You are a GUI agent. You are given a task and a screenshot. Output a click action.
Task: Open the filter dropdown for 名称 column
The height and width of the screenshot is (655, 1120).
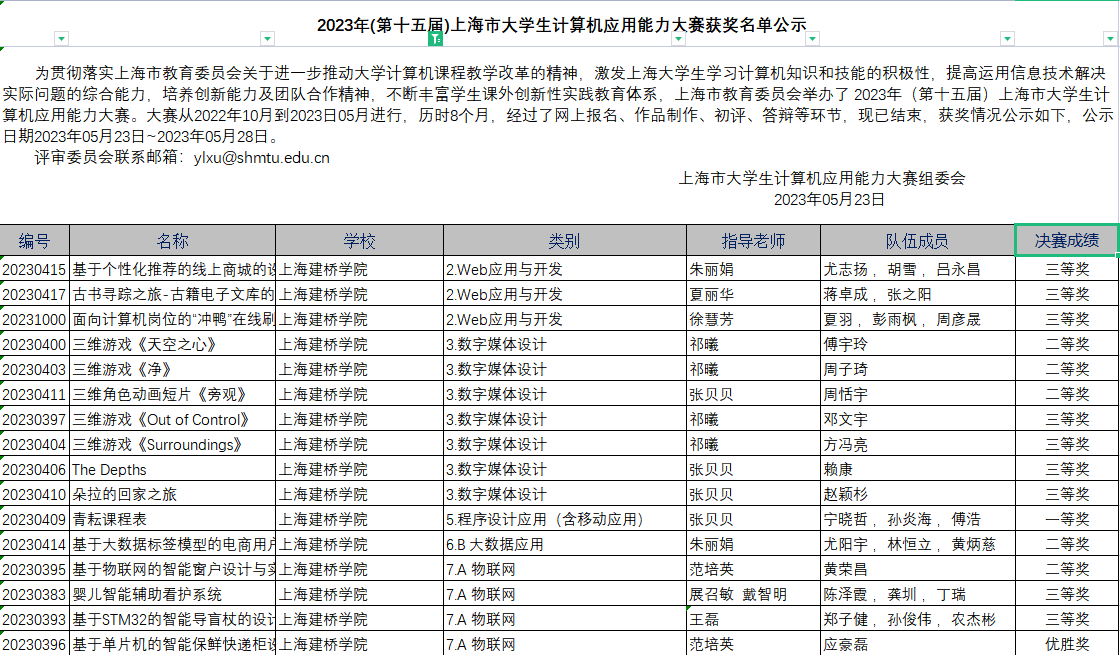[x=267, y=39]
